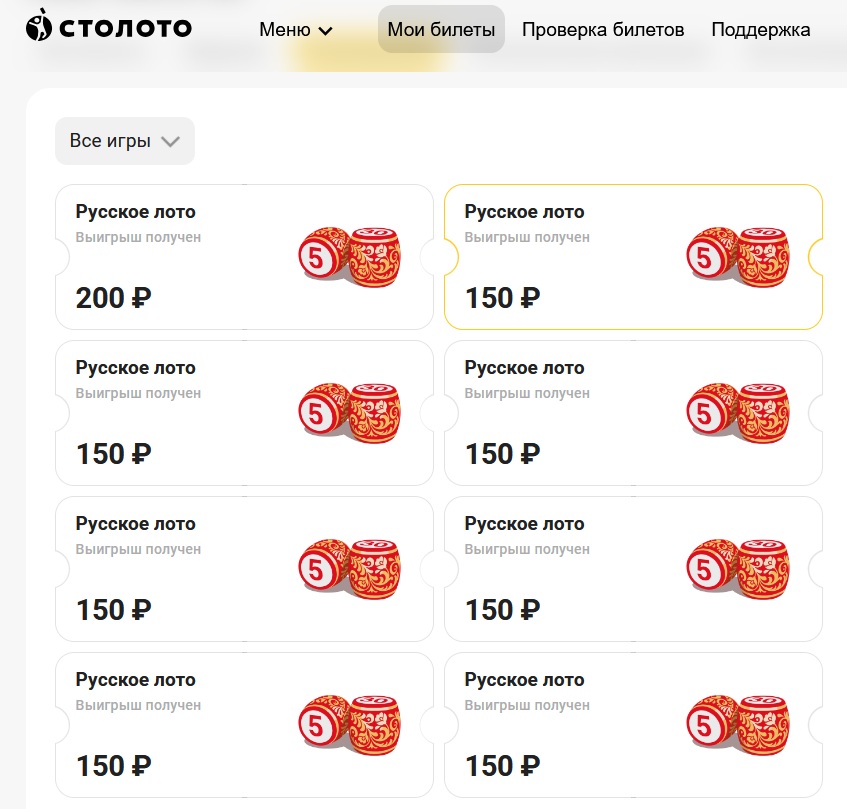
Task: Open the Проверка билетов page
Action: (603, 30)
